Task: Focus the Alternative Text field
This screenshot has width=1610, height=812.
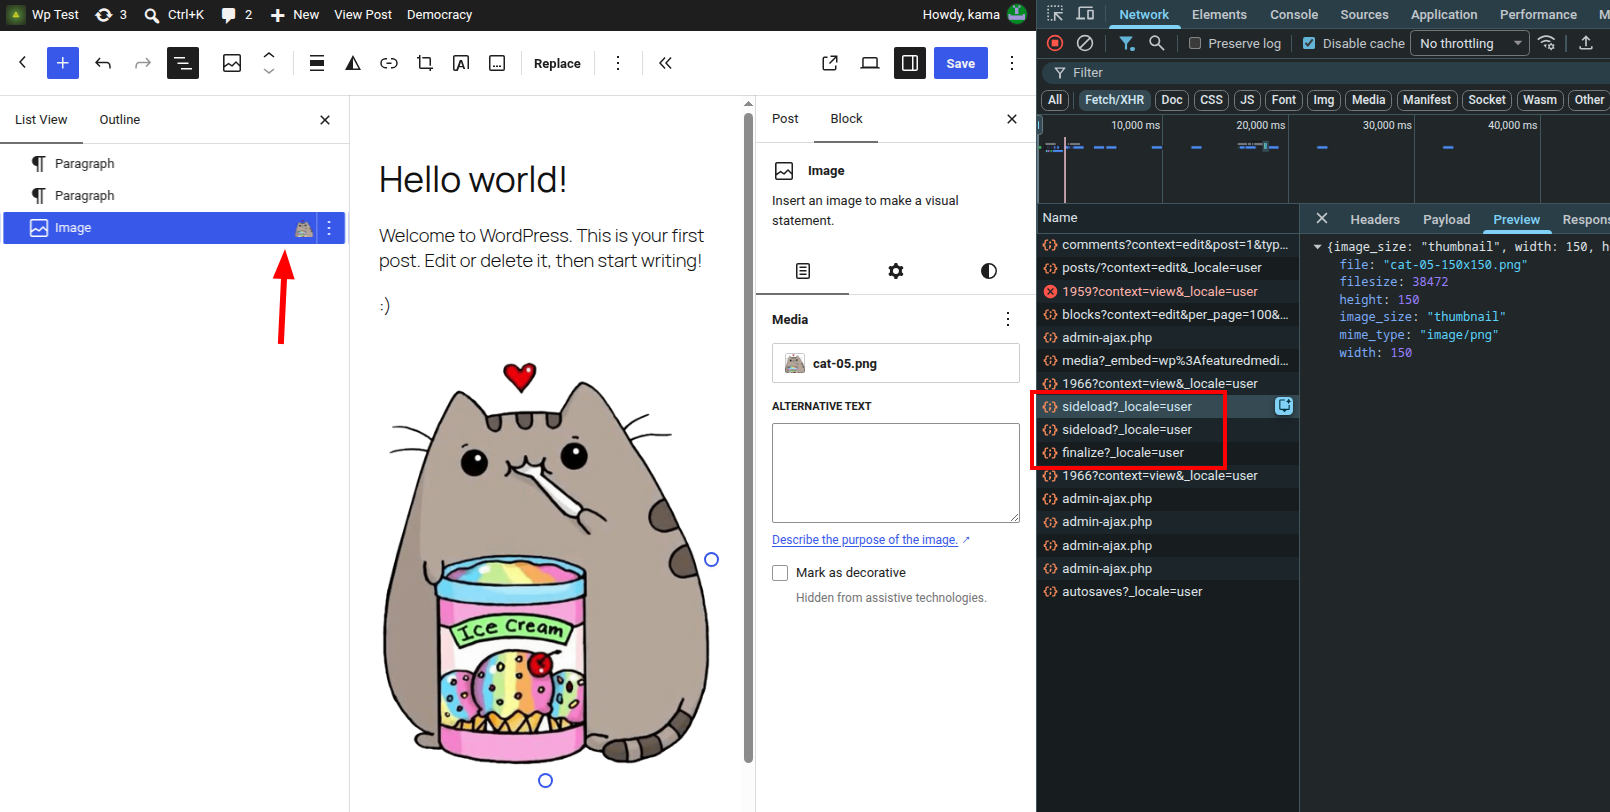Action: (x=896, y=473)
